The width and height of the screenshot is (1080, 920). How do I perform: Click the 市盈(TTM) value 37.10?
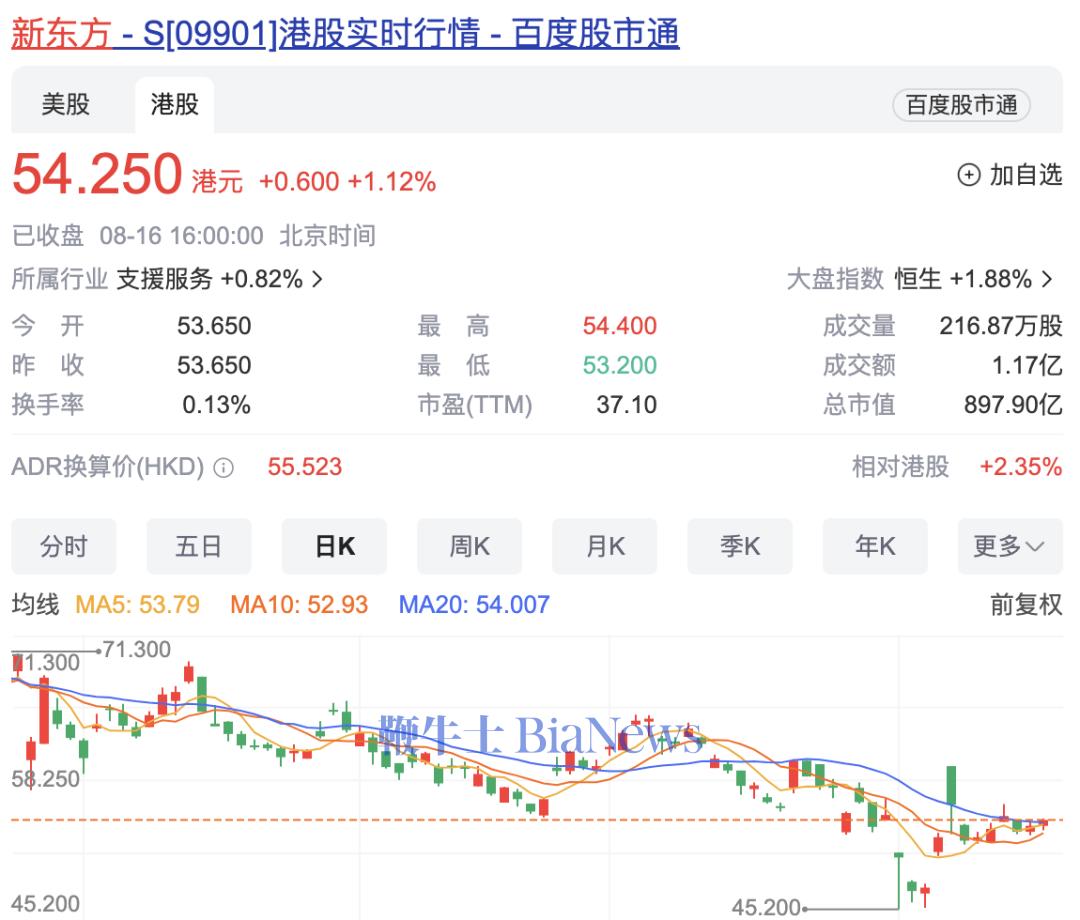tap(626, 404)
